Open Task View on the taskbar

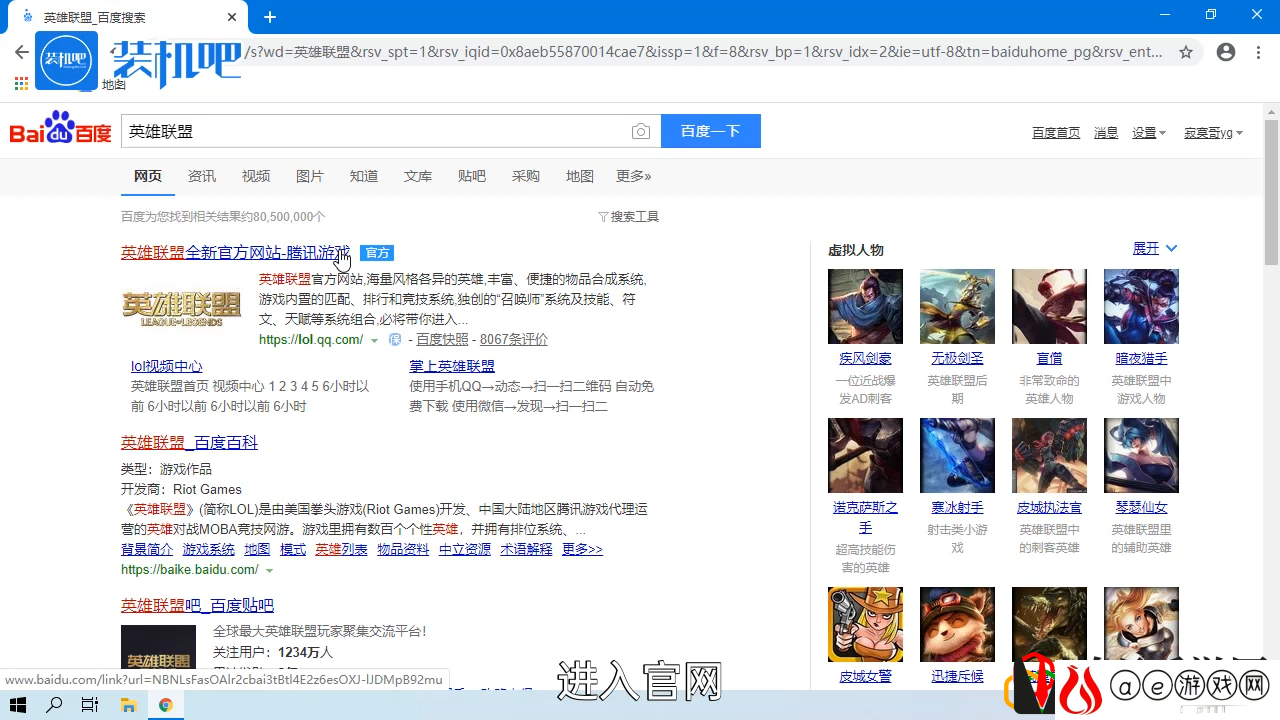click(x=90, y=705)
